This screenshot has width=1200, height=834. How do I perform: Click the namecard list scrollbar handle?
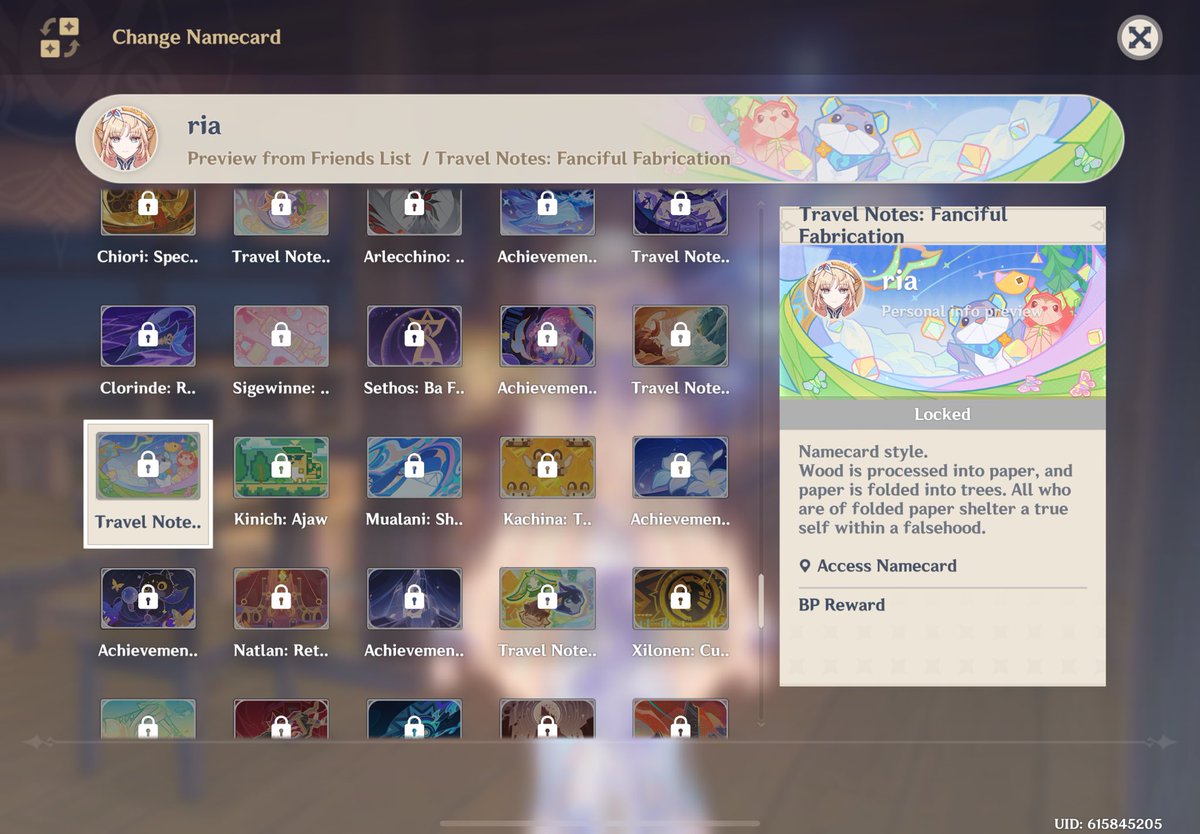tap(760, 599)
